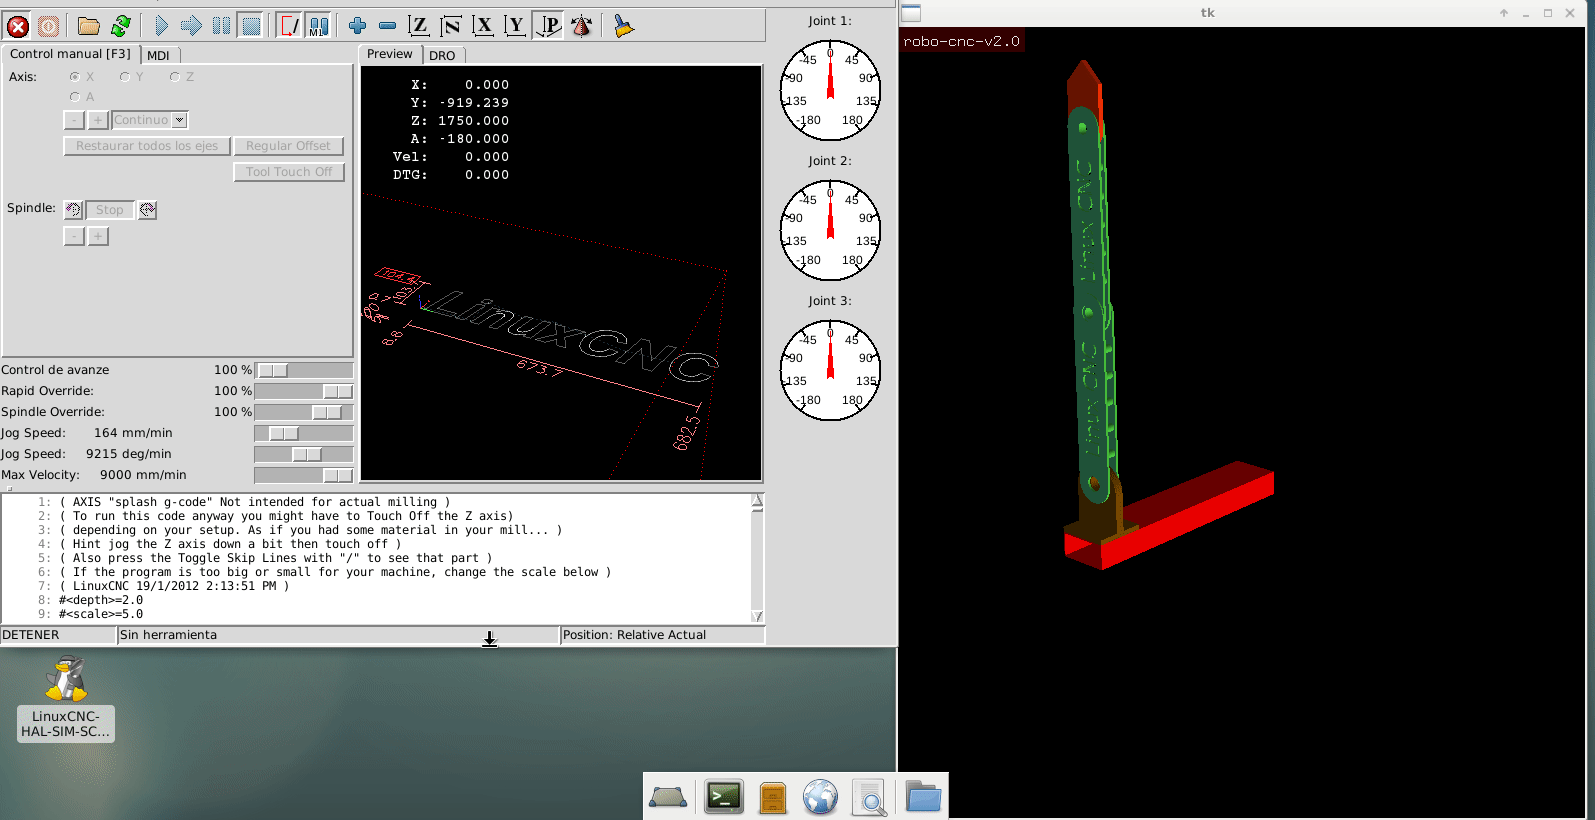The height and width of the screenshot is (820, 1595).
Task: Adjust Jog Speed deg/min slider
Action: click(304, 454)
